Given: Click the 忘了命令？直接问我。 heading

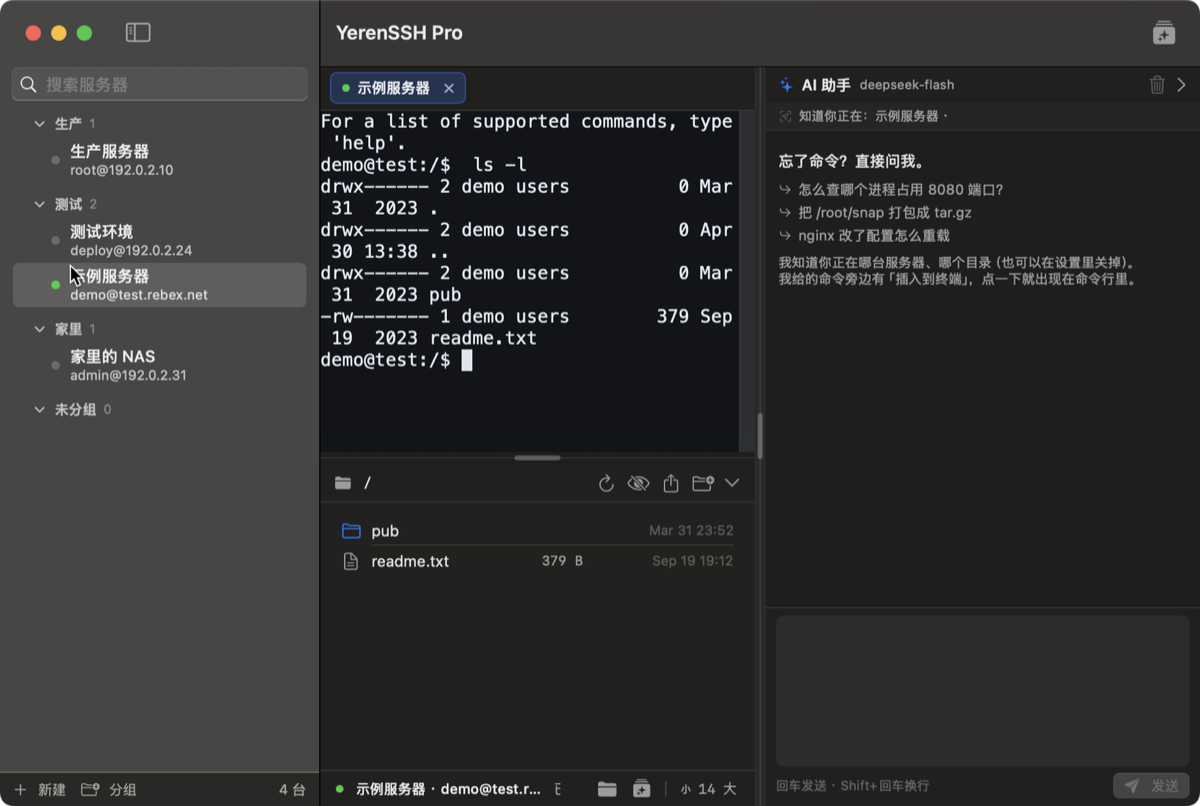Looking at the screenshot, I should [x=851, y=161].
